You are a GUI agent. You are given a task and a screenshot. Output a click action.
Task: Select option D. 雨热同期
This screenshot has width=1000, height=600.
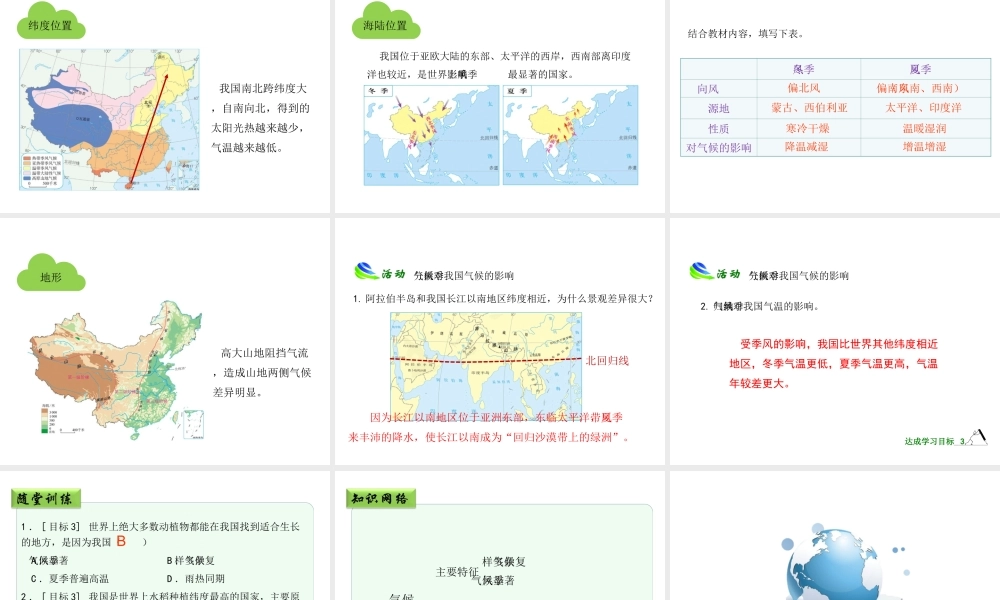tap(196, 579)
